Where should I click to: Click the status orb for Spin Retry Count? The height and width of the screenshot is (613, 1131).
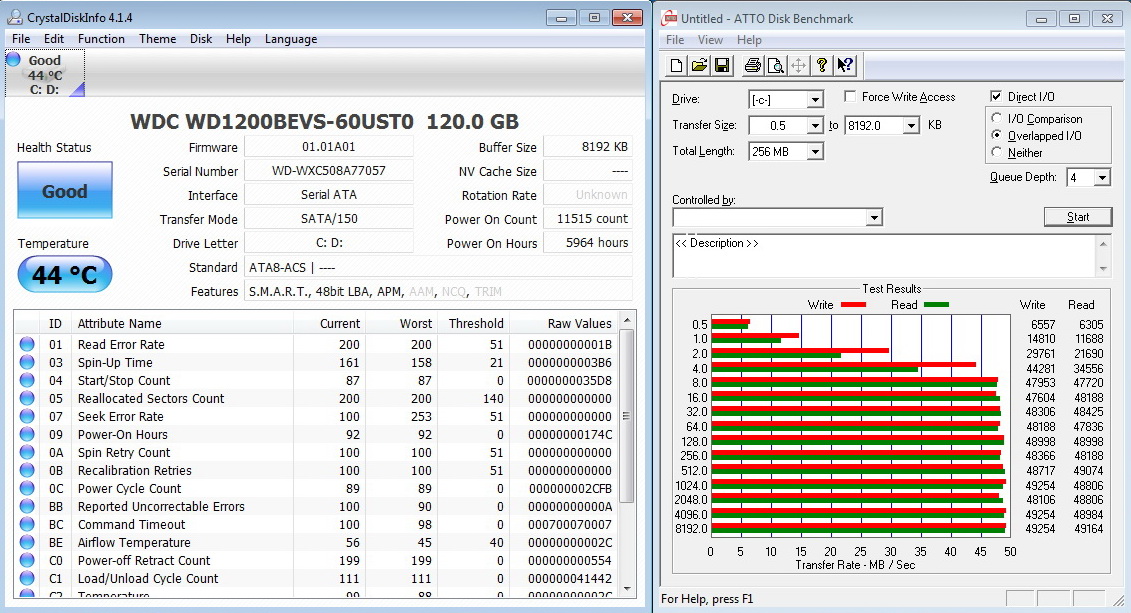(x=27, y=452)
